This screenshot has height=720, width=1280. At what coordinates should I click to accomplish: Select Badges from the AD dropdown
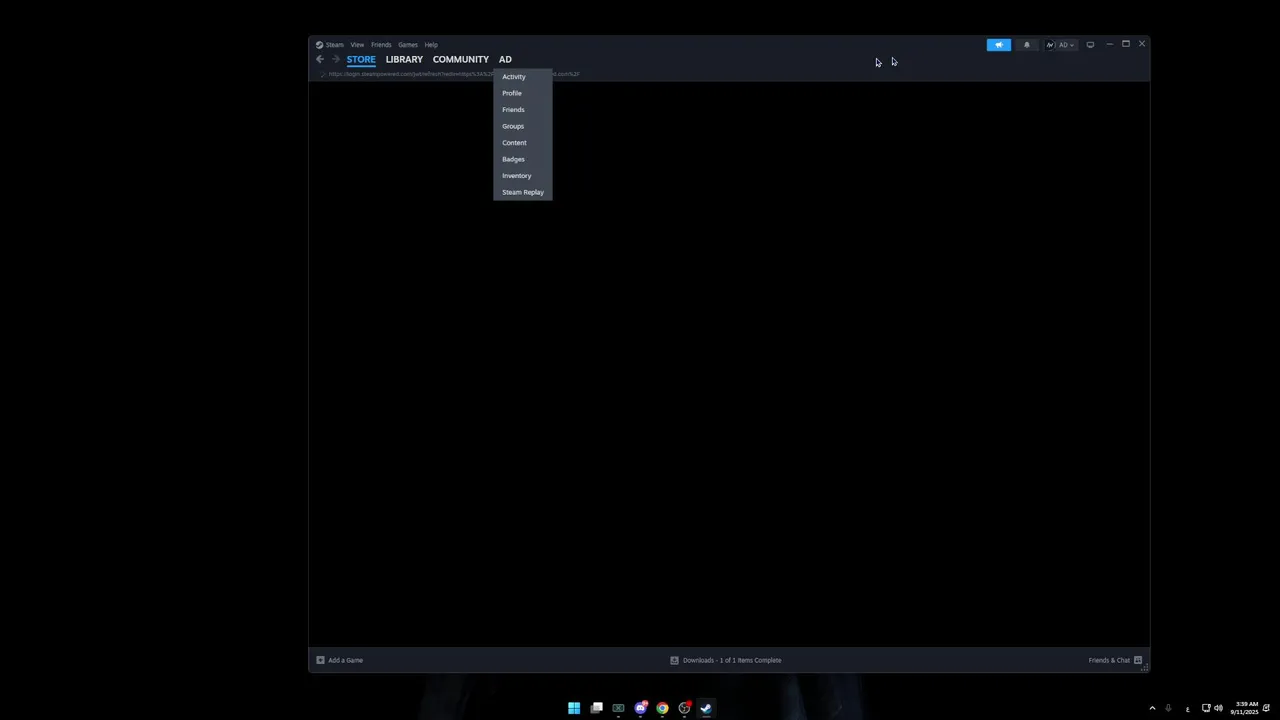click(x=522, y=159)
